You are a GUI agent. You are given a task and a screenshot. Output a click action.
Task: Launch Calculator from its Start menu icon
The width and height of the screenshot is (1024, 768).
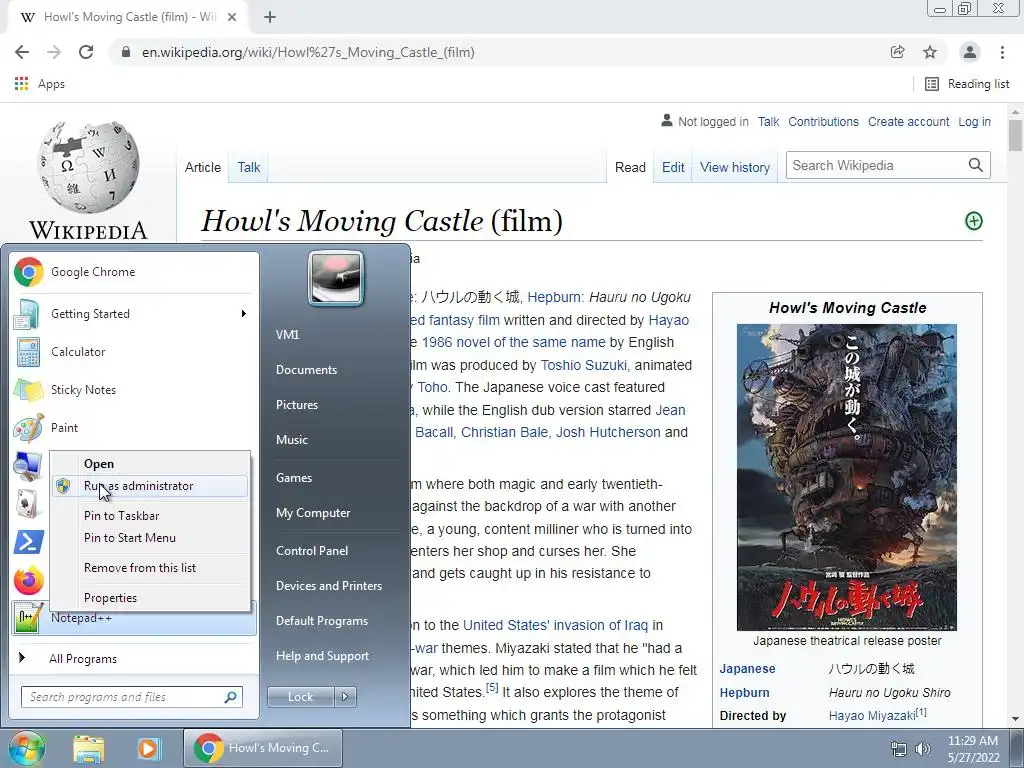(28, 352)
